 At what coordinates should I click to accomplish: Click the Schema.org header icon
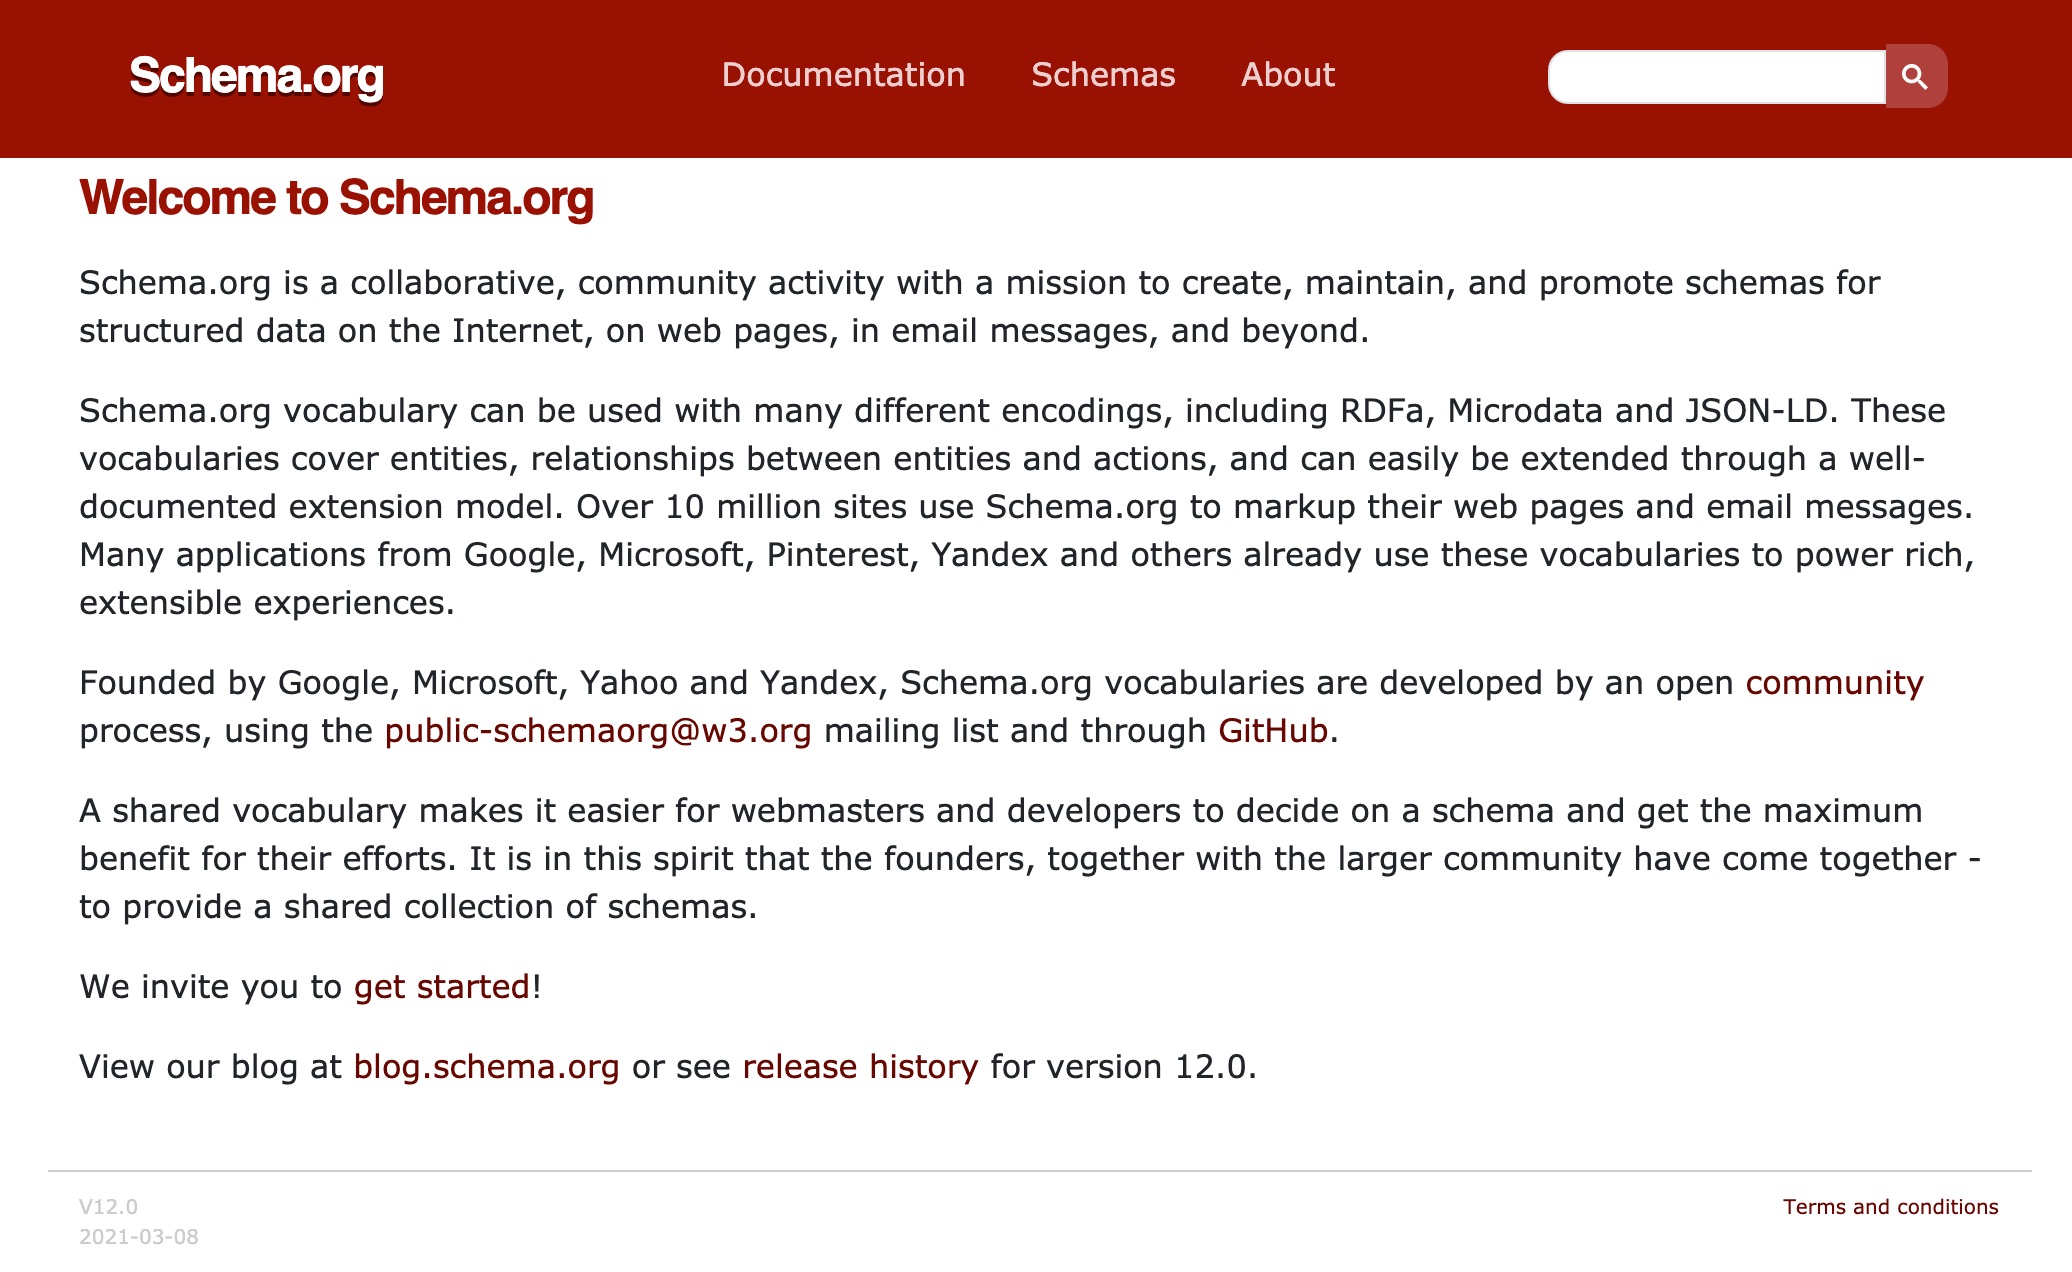point(260,76)
